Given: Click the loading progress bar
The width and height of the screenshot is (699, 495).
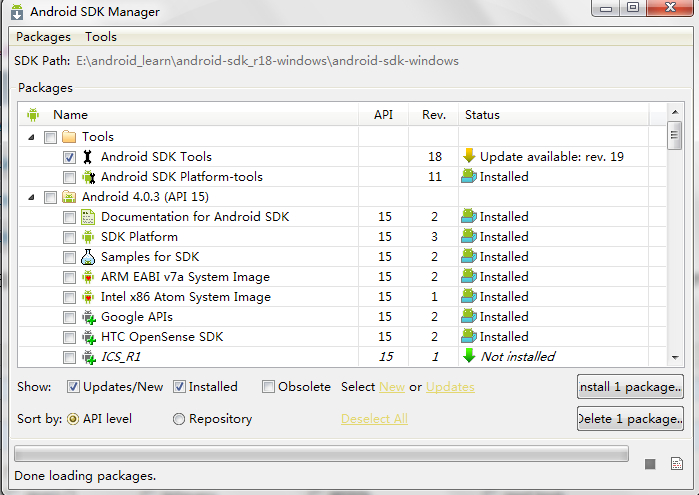Looking at the screenshot, I should [x=321, y=454].
